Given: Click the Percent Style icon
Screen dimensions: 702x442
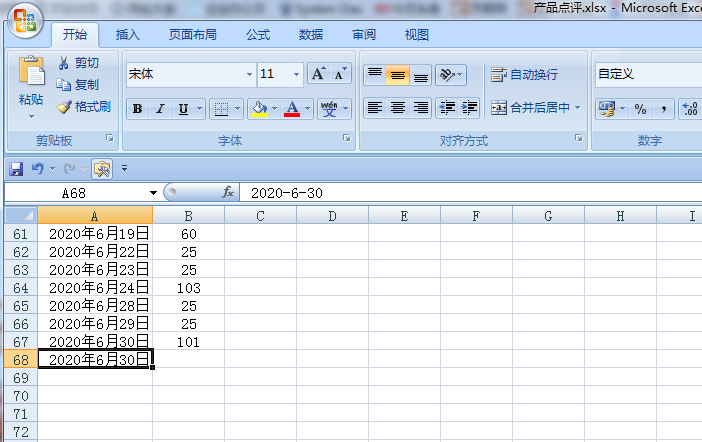Looking at the screenshot, I should pos(640,108).
